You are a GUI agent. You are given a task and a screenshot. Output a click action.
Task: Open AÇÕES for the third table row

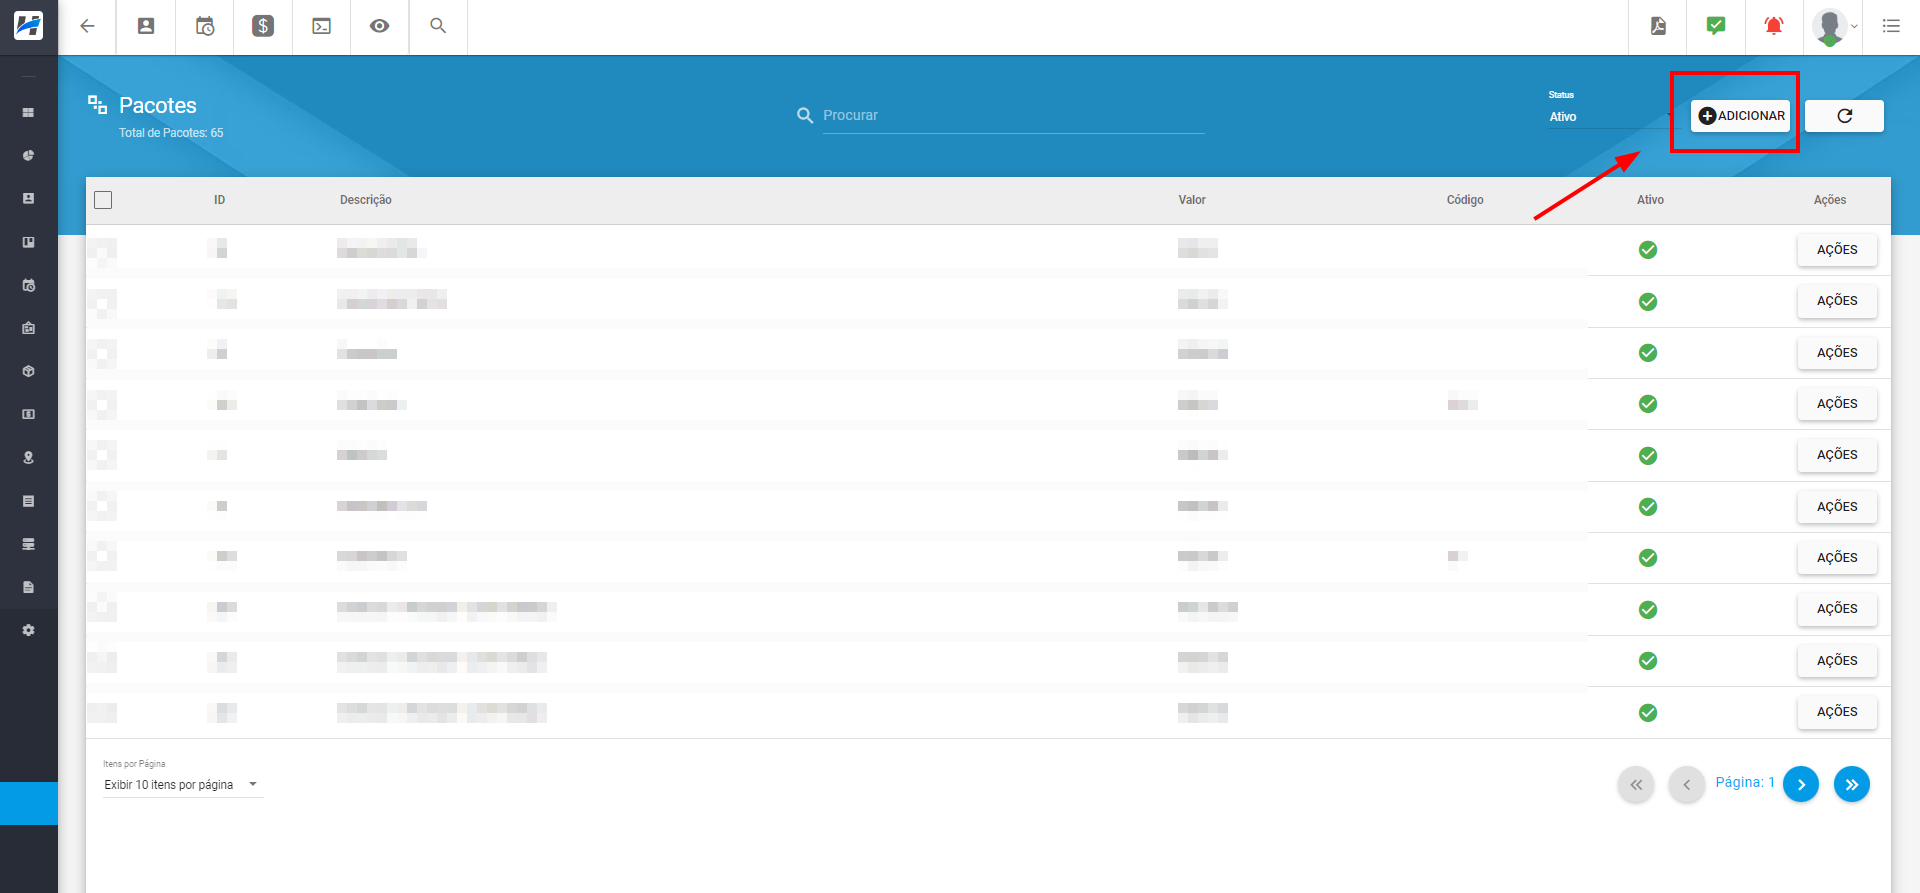tap(1837, 353)
